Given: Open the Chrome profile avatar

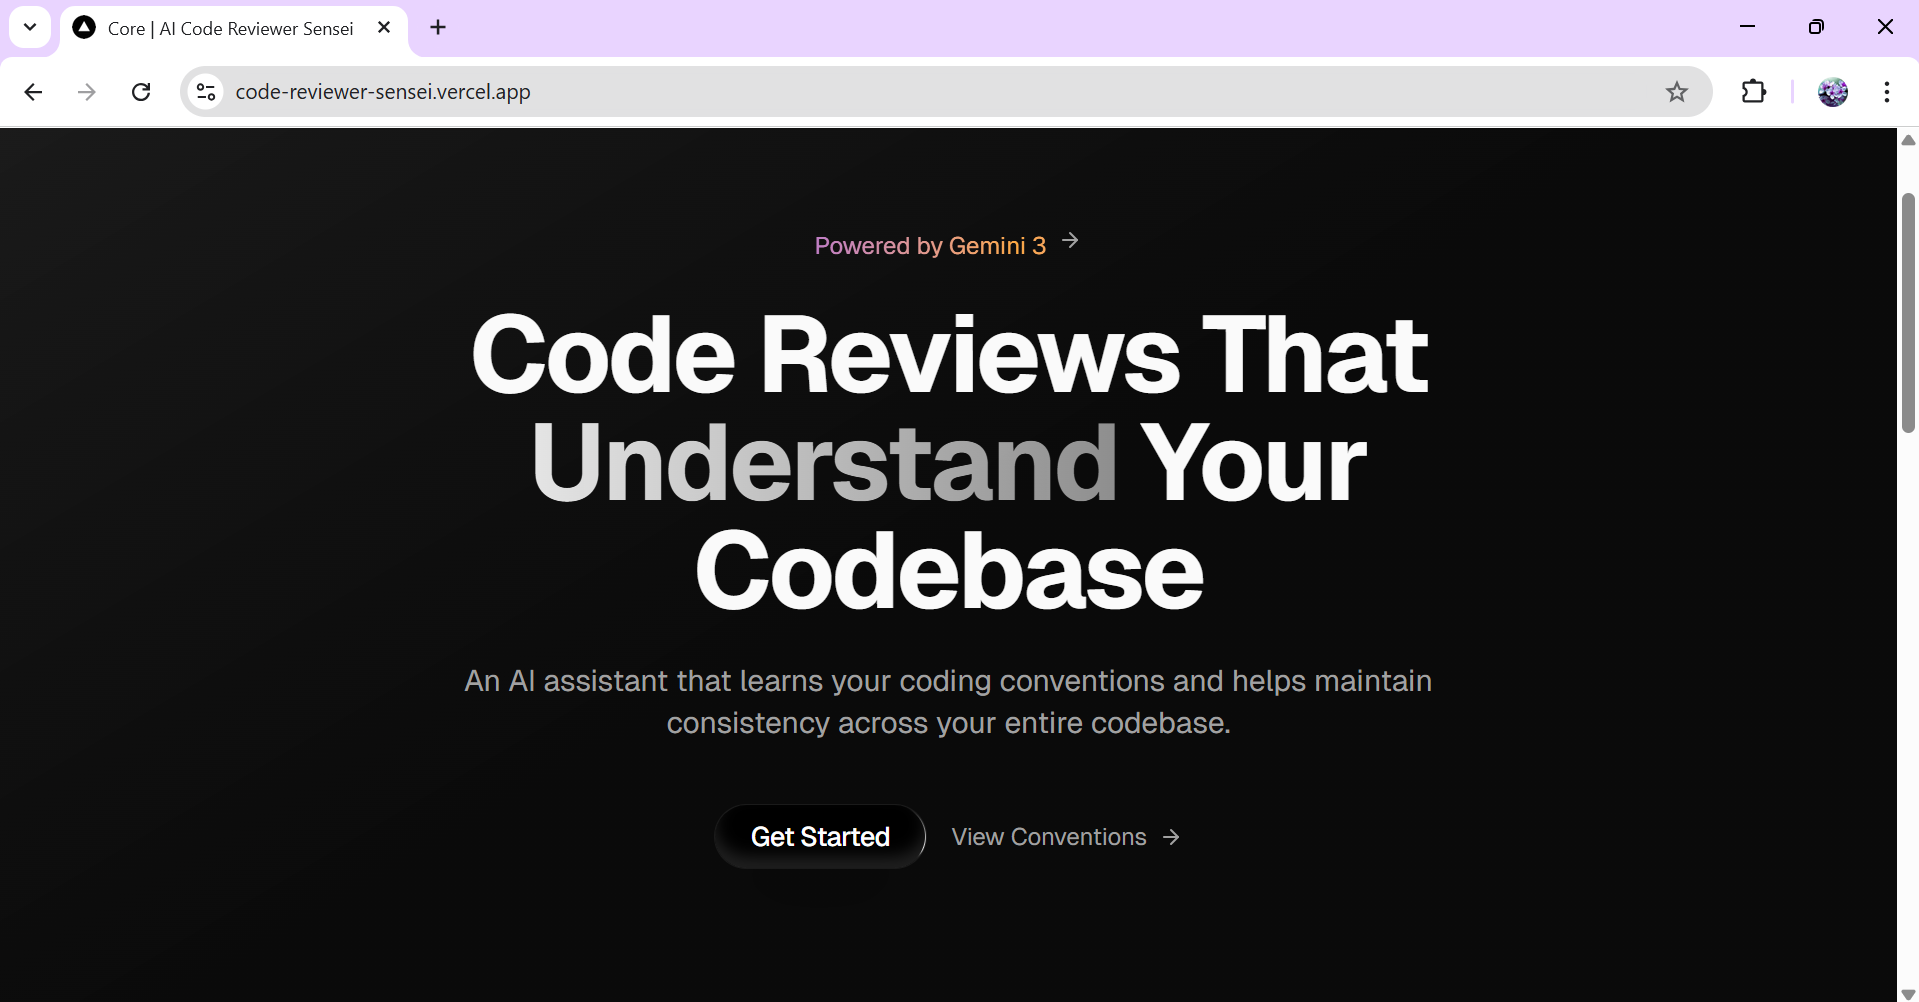Looking at the screenshot, I should point(1833,92).
